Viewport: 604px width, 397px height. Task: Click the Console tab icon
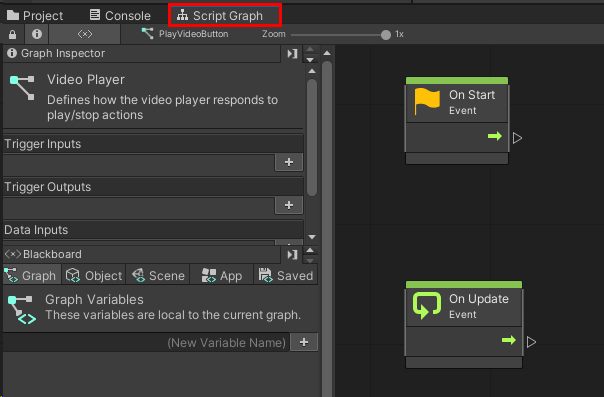(x=95, y=15)
